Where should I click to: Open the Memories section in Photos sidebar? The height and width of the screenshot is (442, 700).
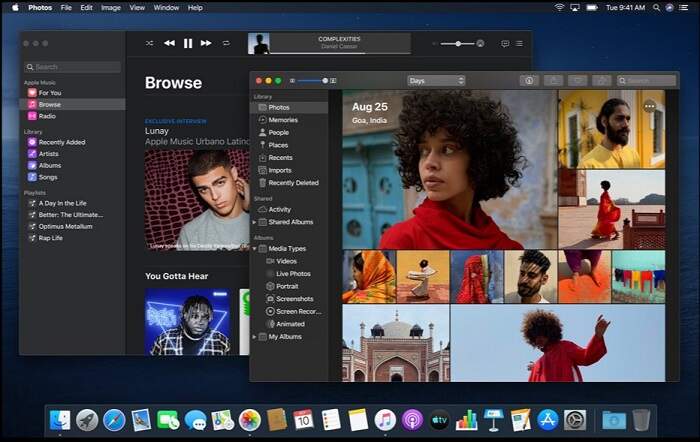pyautogui.click(x=282, y=120)
